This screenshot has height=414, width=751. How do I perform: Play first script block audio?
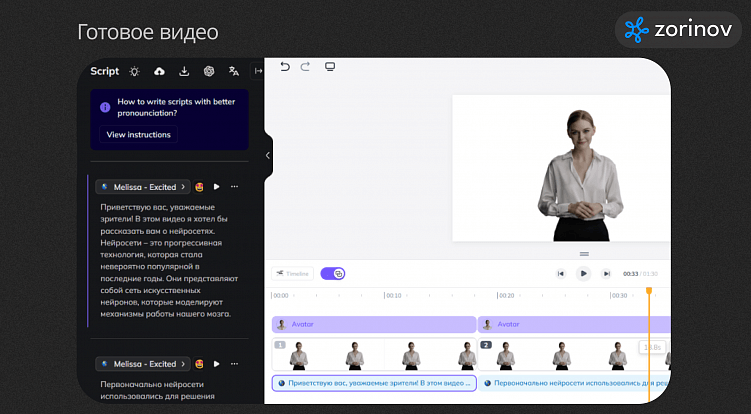click(x=216, y=187)
